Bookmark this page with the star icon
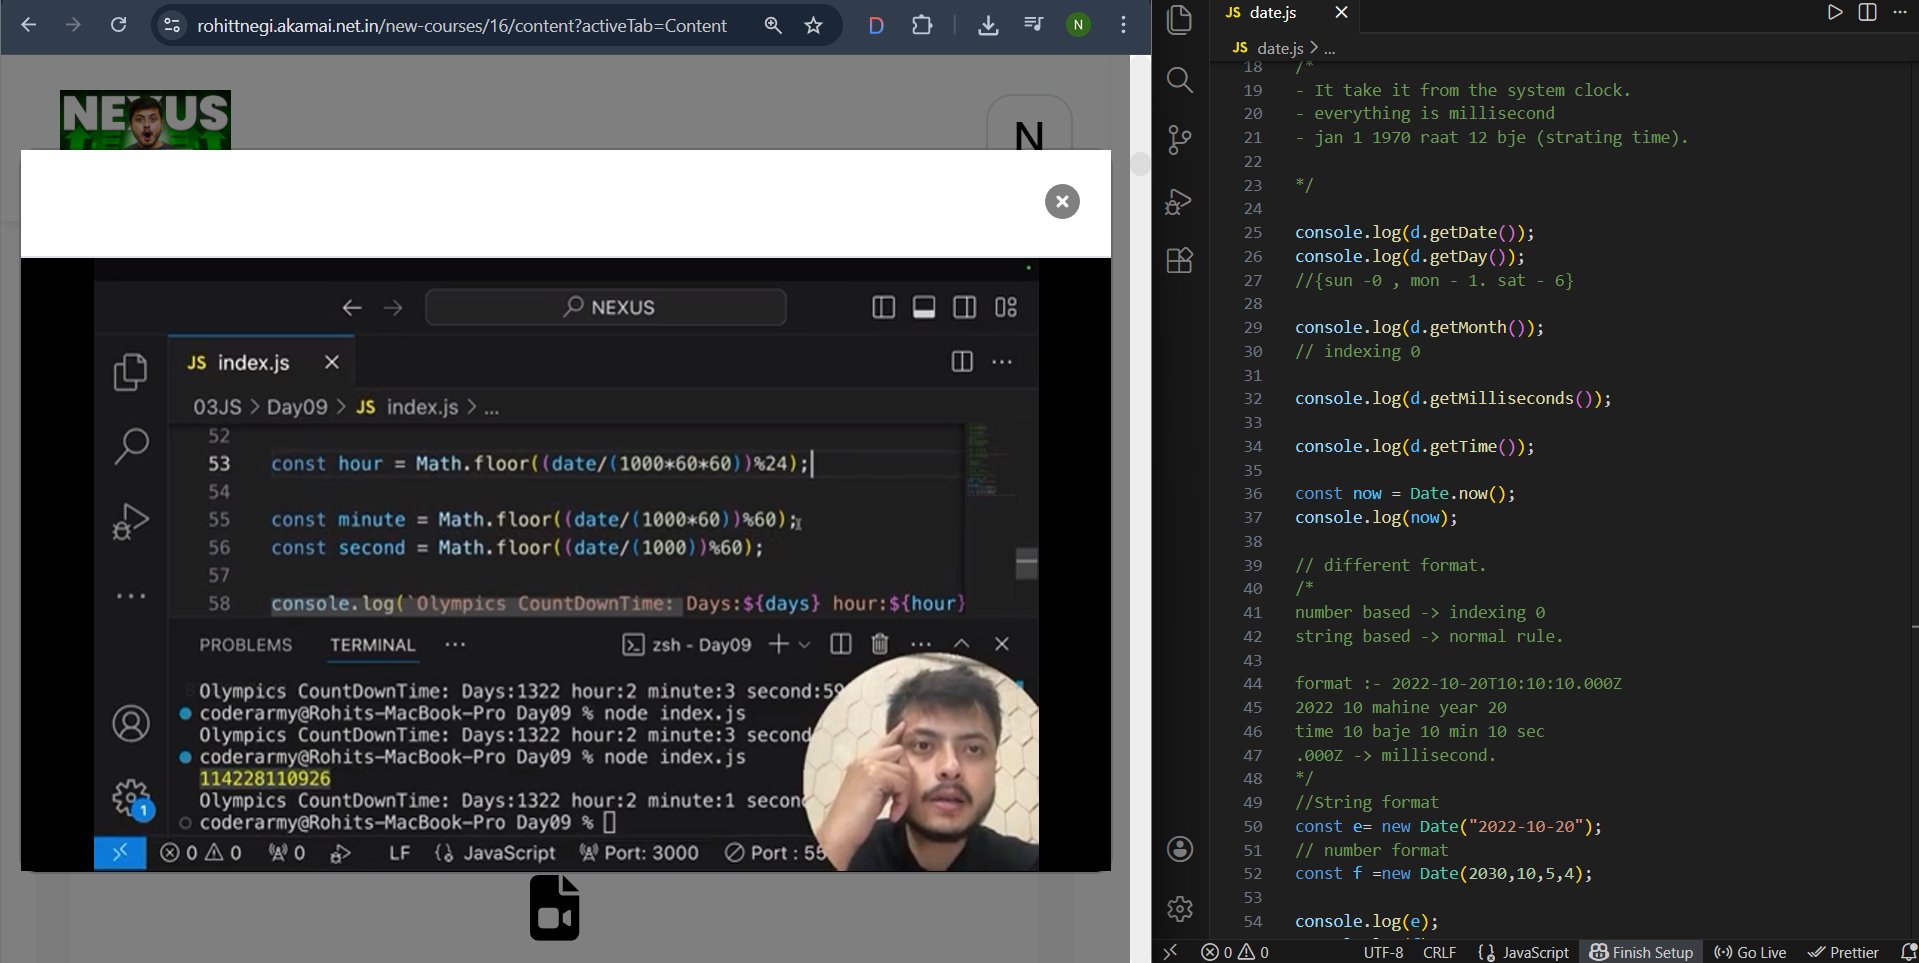 tap(814, 25)
